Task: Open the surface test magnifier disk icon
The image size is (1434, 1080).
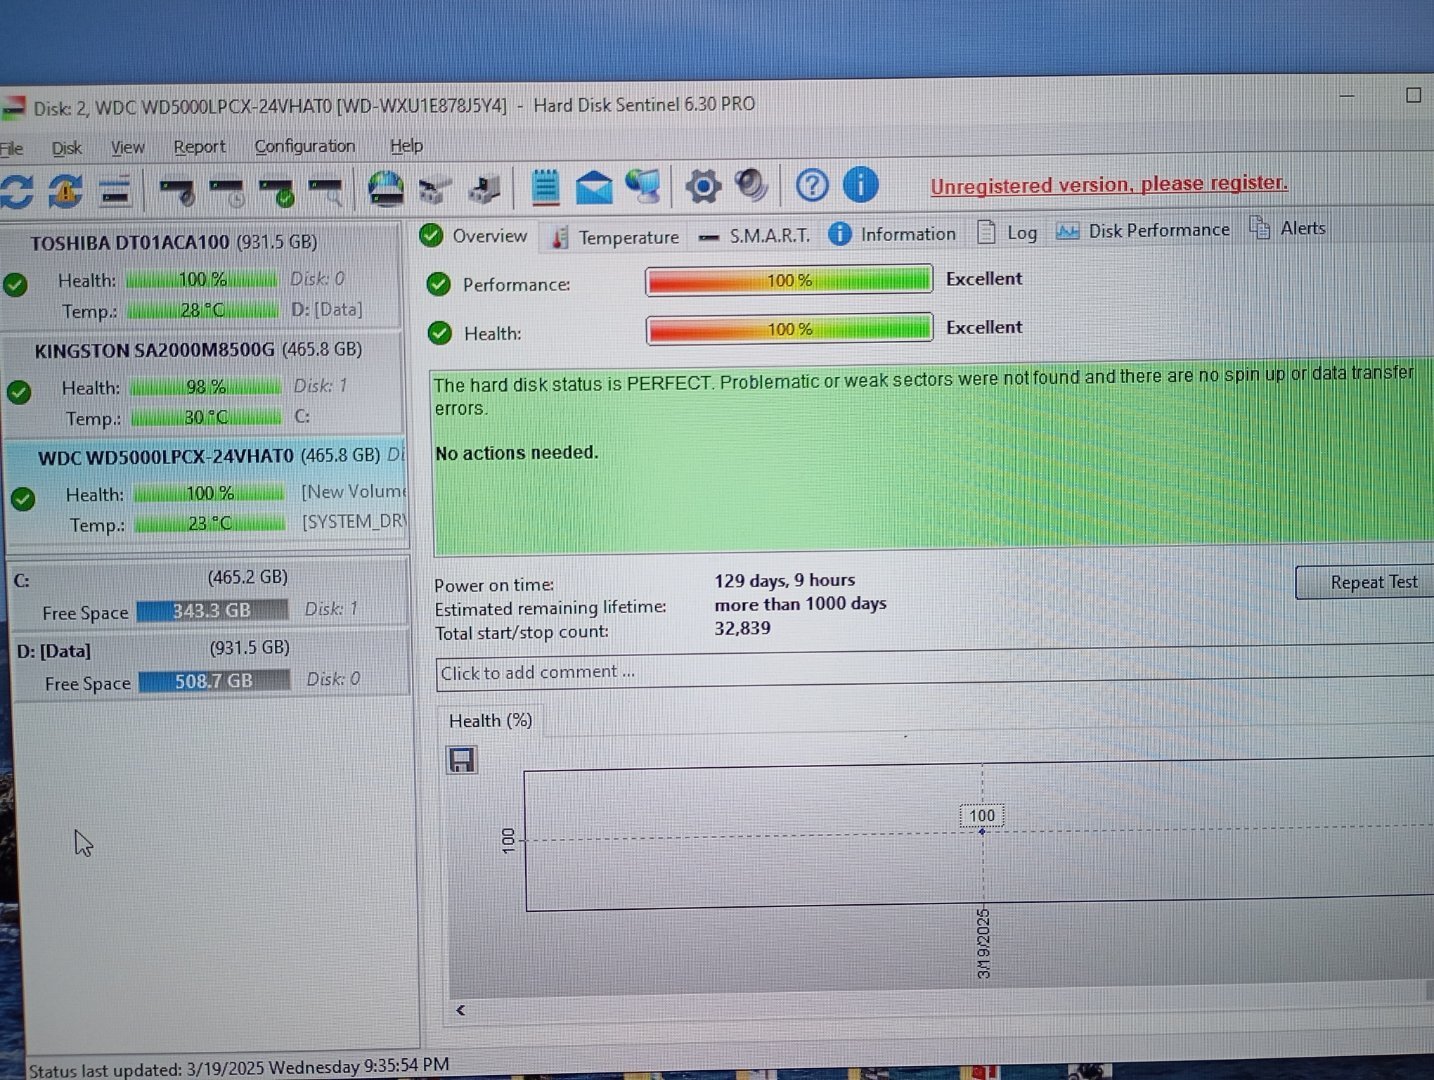Action: 326,191
